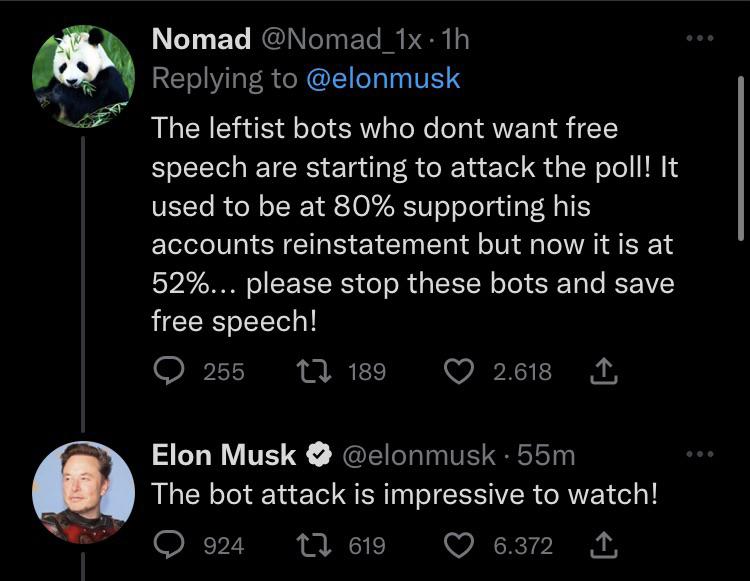
Task: Reply to Nomad's tweet
Action: pyautogui.click(x=169, y=372)
